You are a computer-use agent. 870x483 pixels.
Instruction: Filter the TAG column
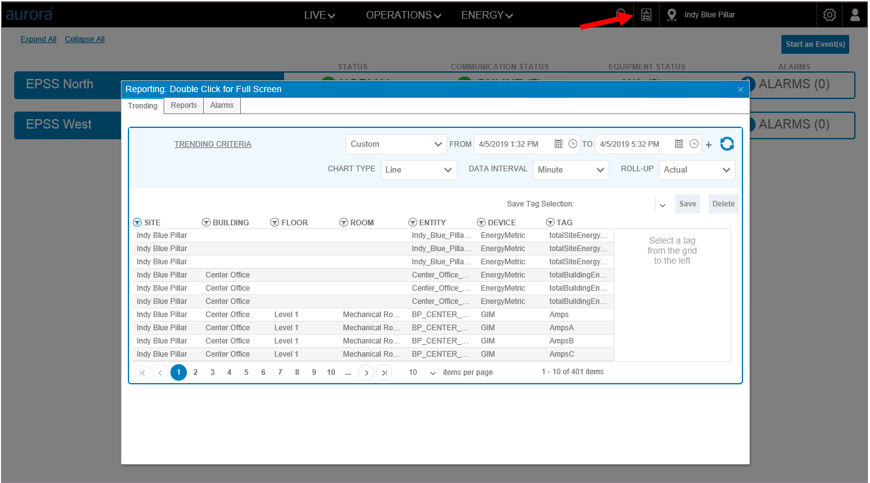[550, 222]
